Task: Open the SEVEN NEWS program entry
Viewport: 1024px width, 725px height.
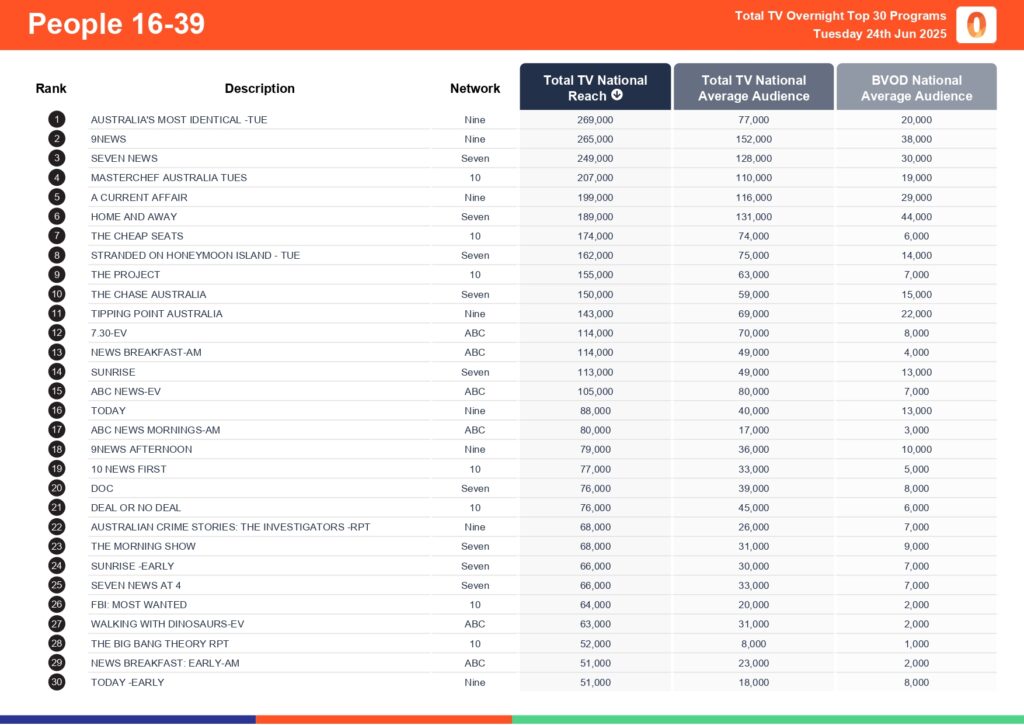Action: tap(123, 158)
